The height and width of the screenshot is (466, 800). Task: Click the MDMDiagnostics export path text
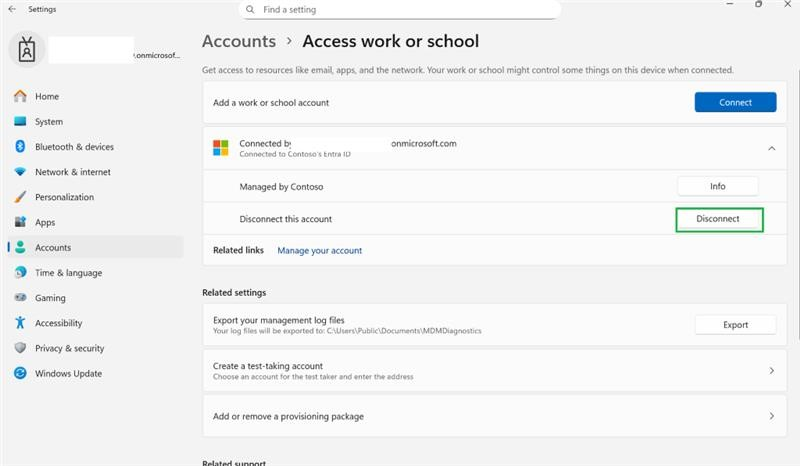[x=347, y=331]
